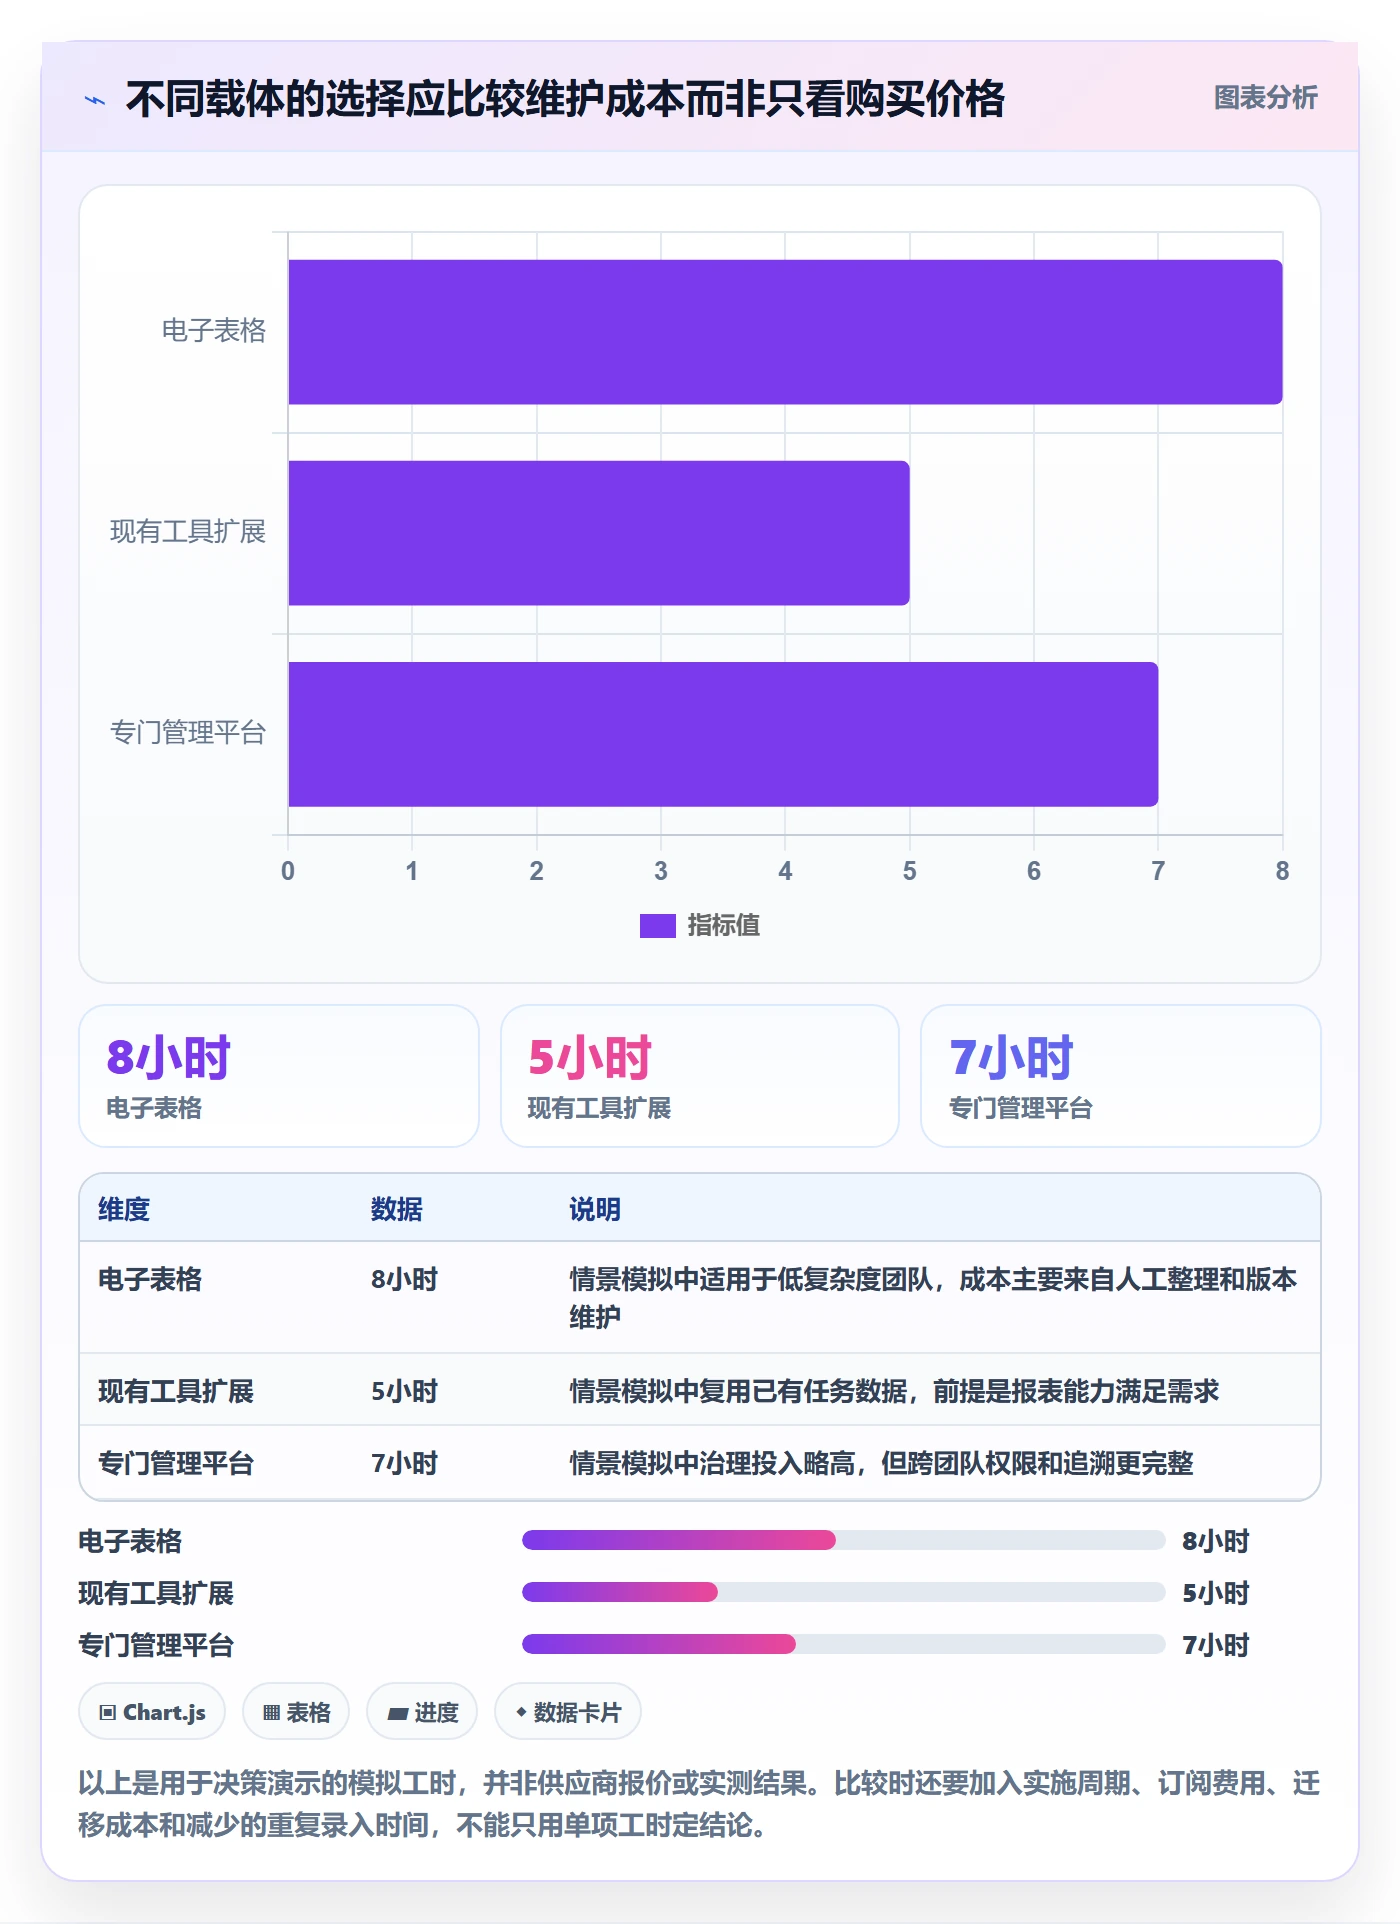1400x1924 pixels.
Task: Click the 专门管理平台 progress bar
Action: coord(844,1644)
